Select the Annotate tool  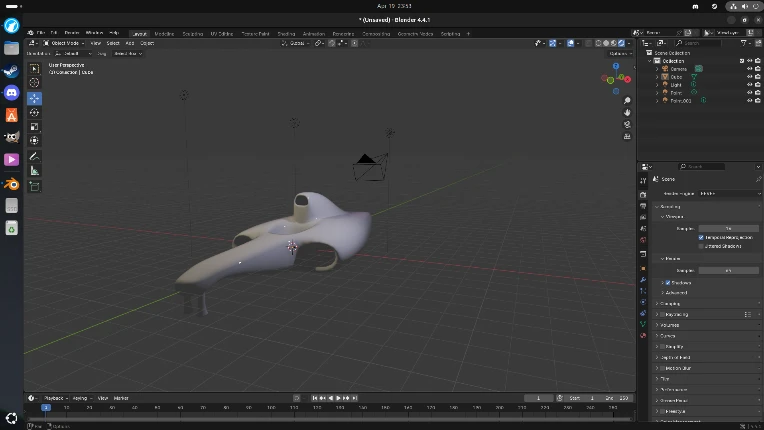point(34,156)
